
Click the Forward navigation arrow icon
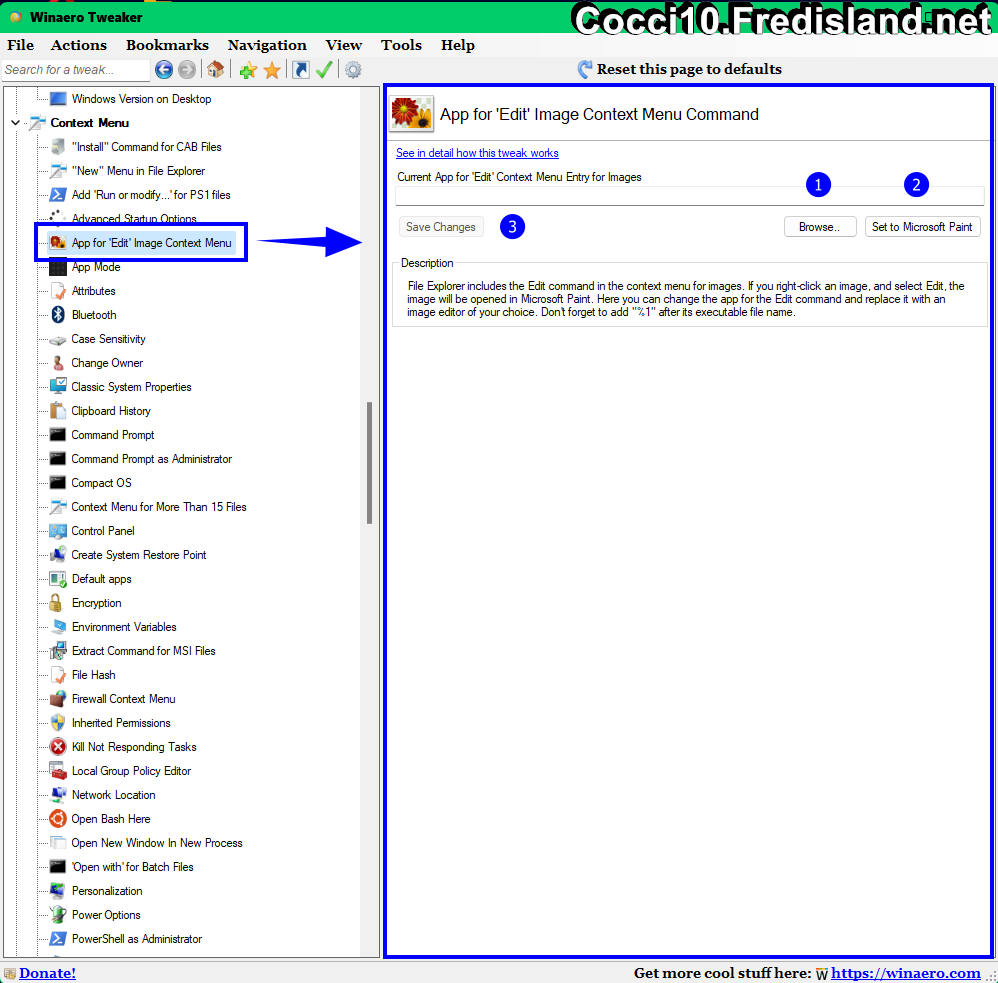point(186,69)
